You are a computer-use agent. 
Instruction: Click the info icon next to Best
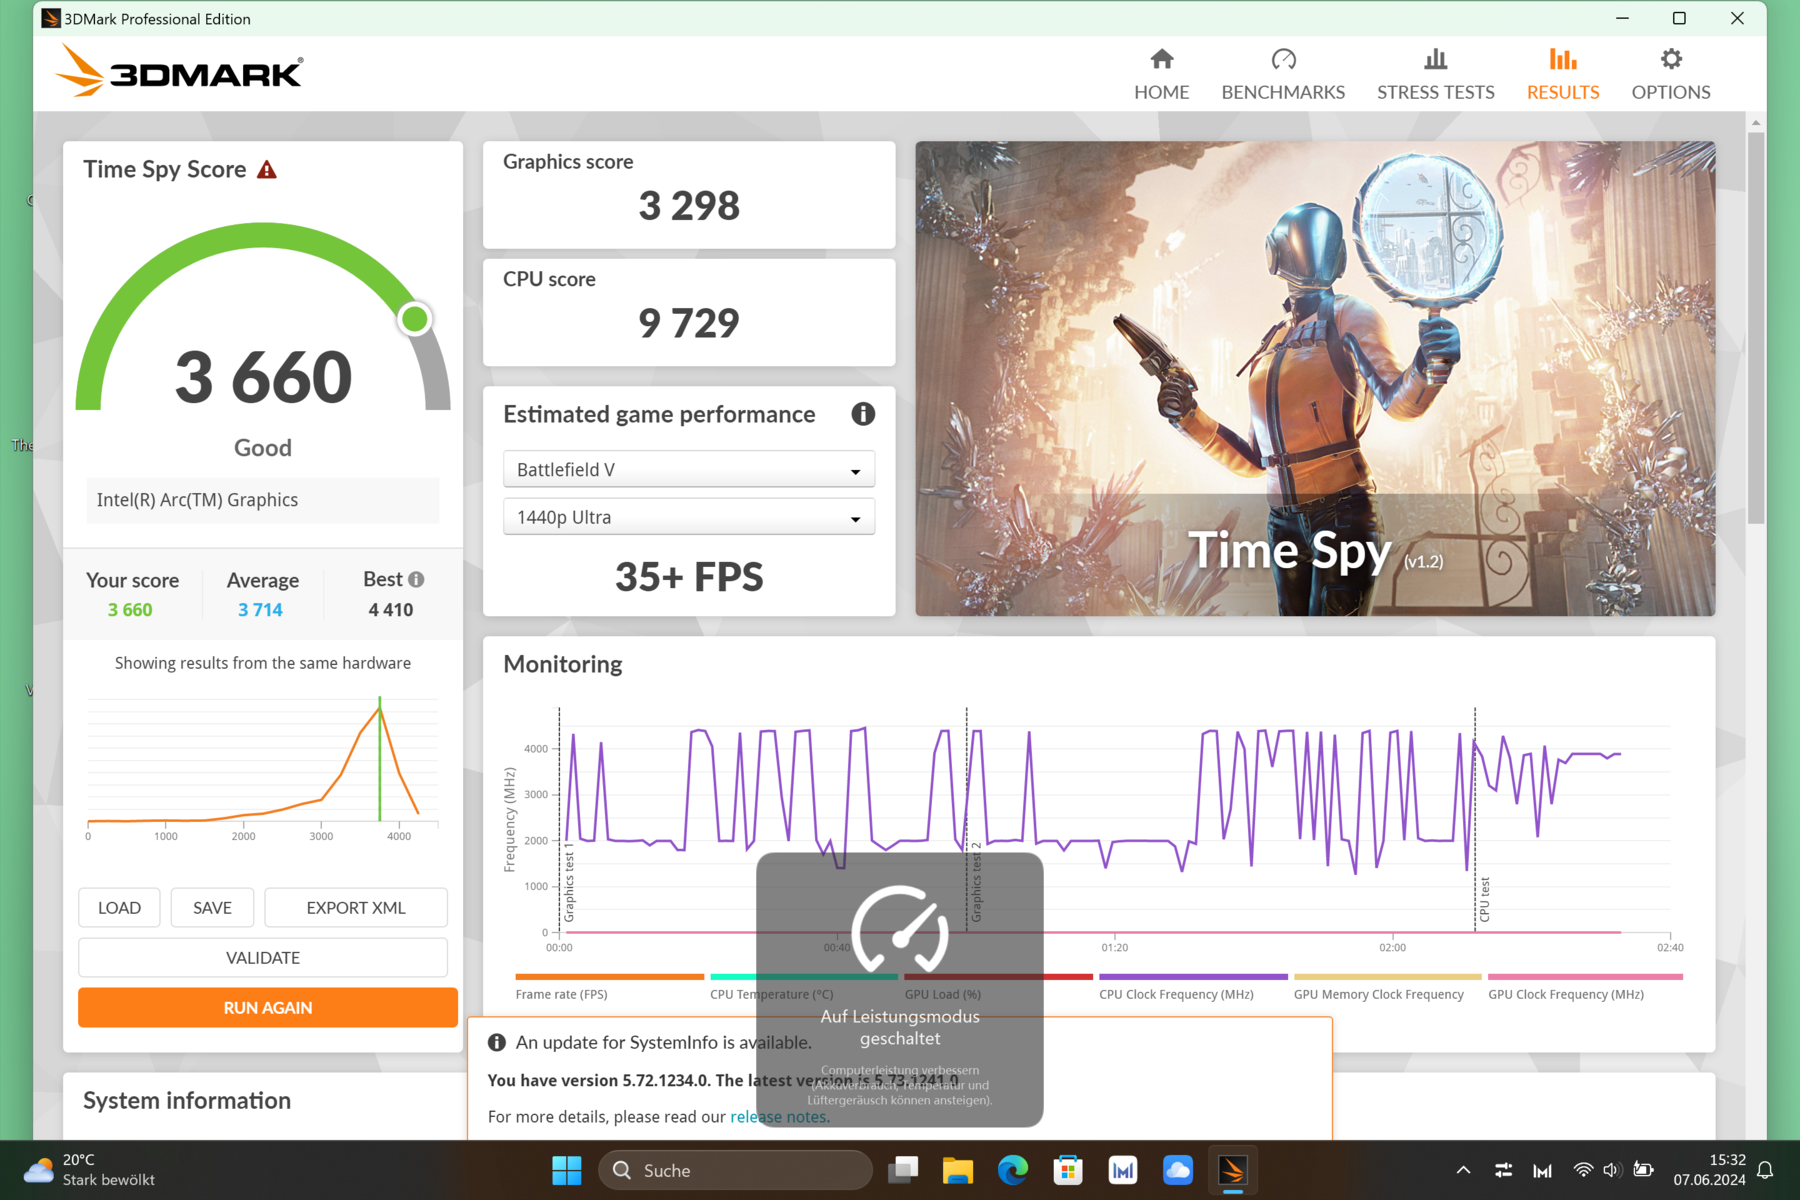click(416, 579)
